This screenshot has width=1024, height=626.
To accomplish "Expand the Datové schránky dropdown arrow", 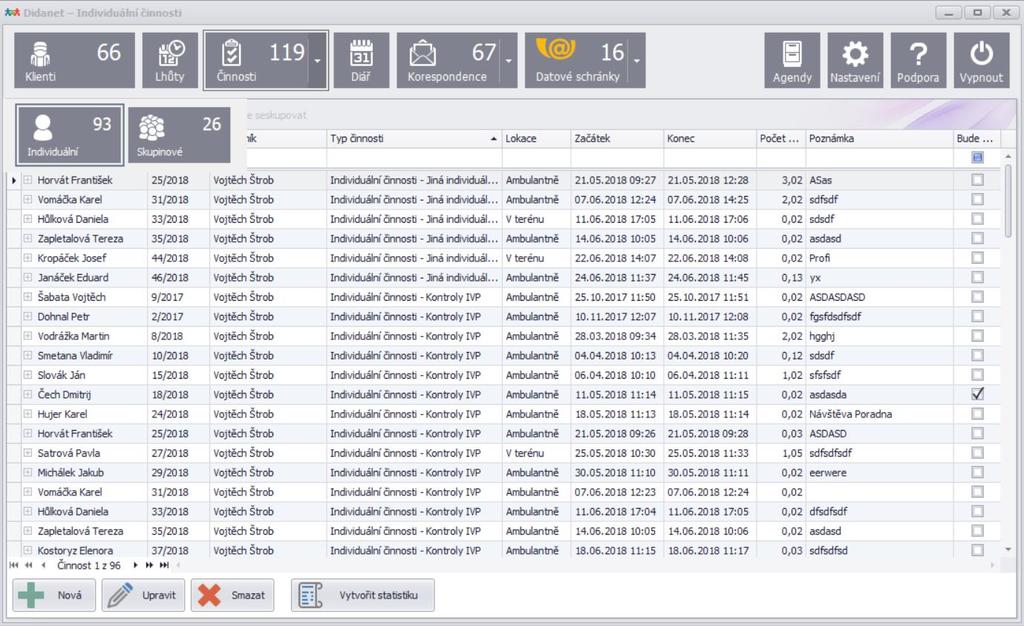I will 637,60.
